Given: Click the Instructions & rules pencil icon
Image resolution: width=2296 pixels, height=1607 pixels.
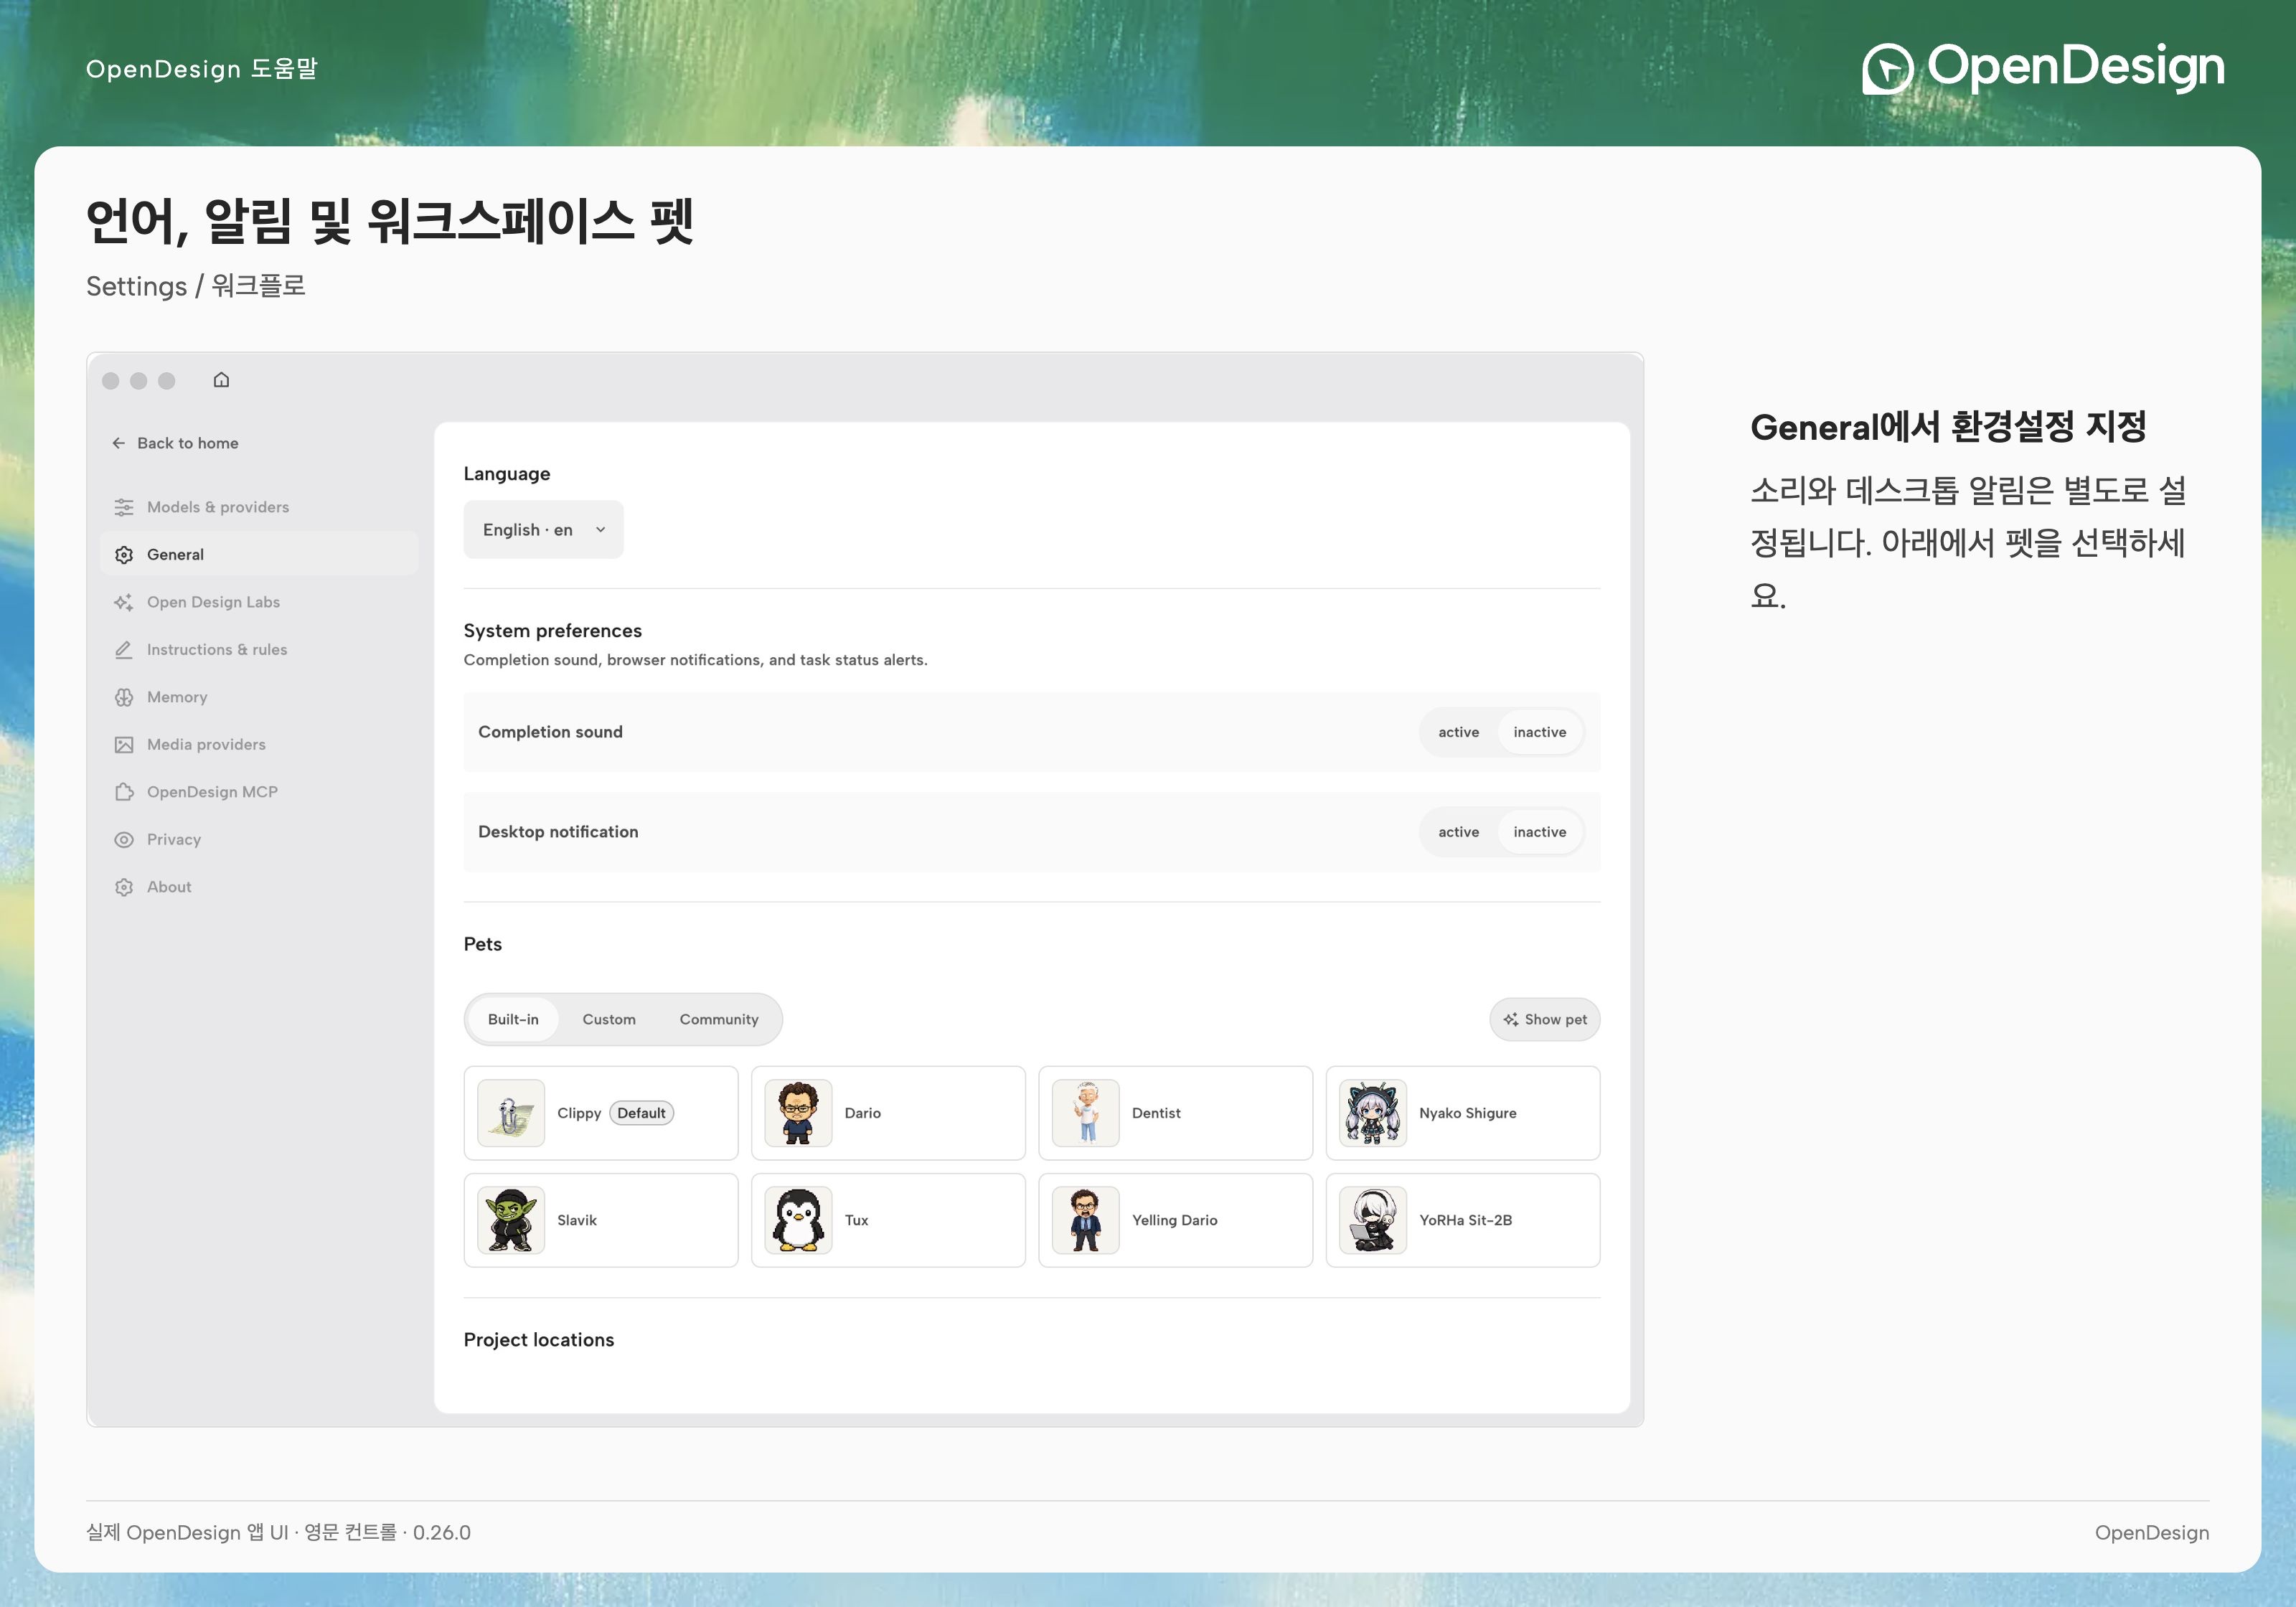Looking at the screenshot, I should click(124, 650).
